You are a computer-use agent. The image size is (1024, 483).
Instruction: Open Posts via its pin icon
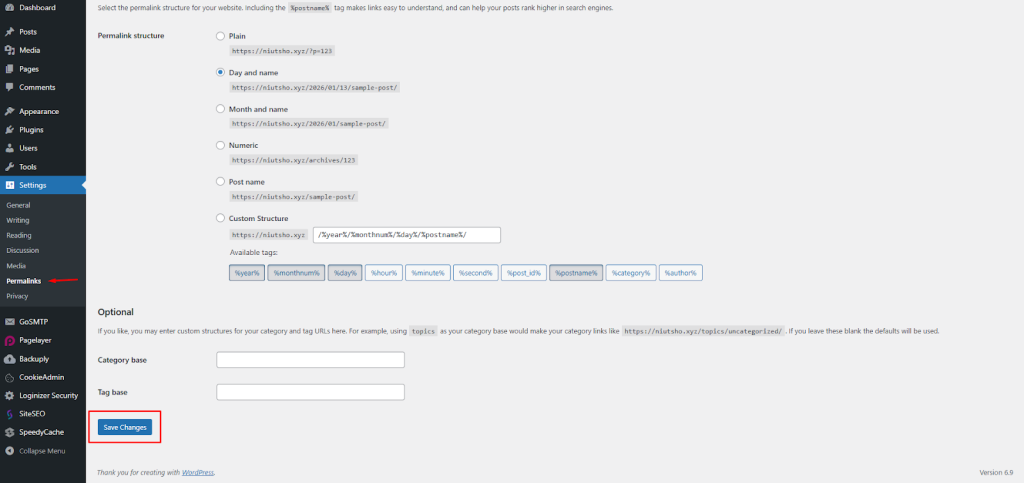(9, 32)
